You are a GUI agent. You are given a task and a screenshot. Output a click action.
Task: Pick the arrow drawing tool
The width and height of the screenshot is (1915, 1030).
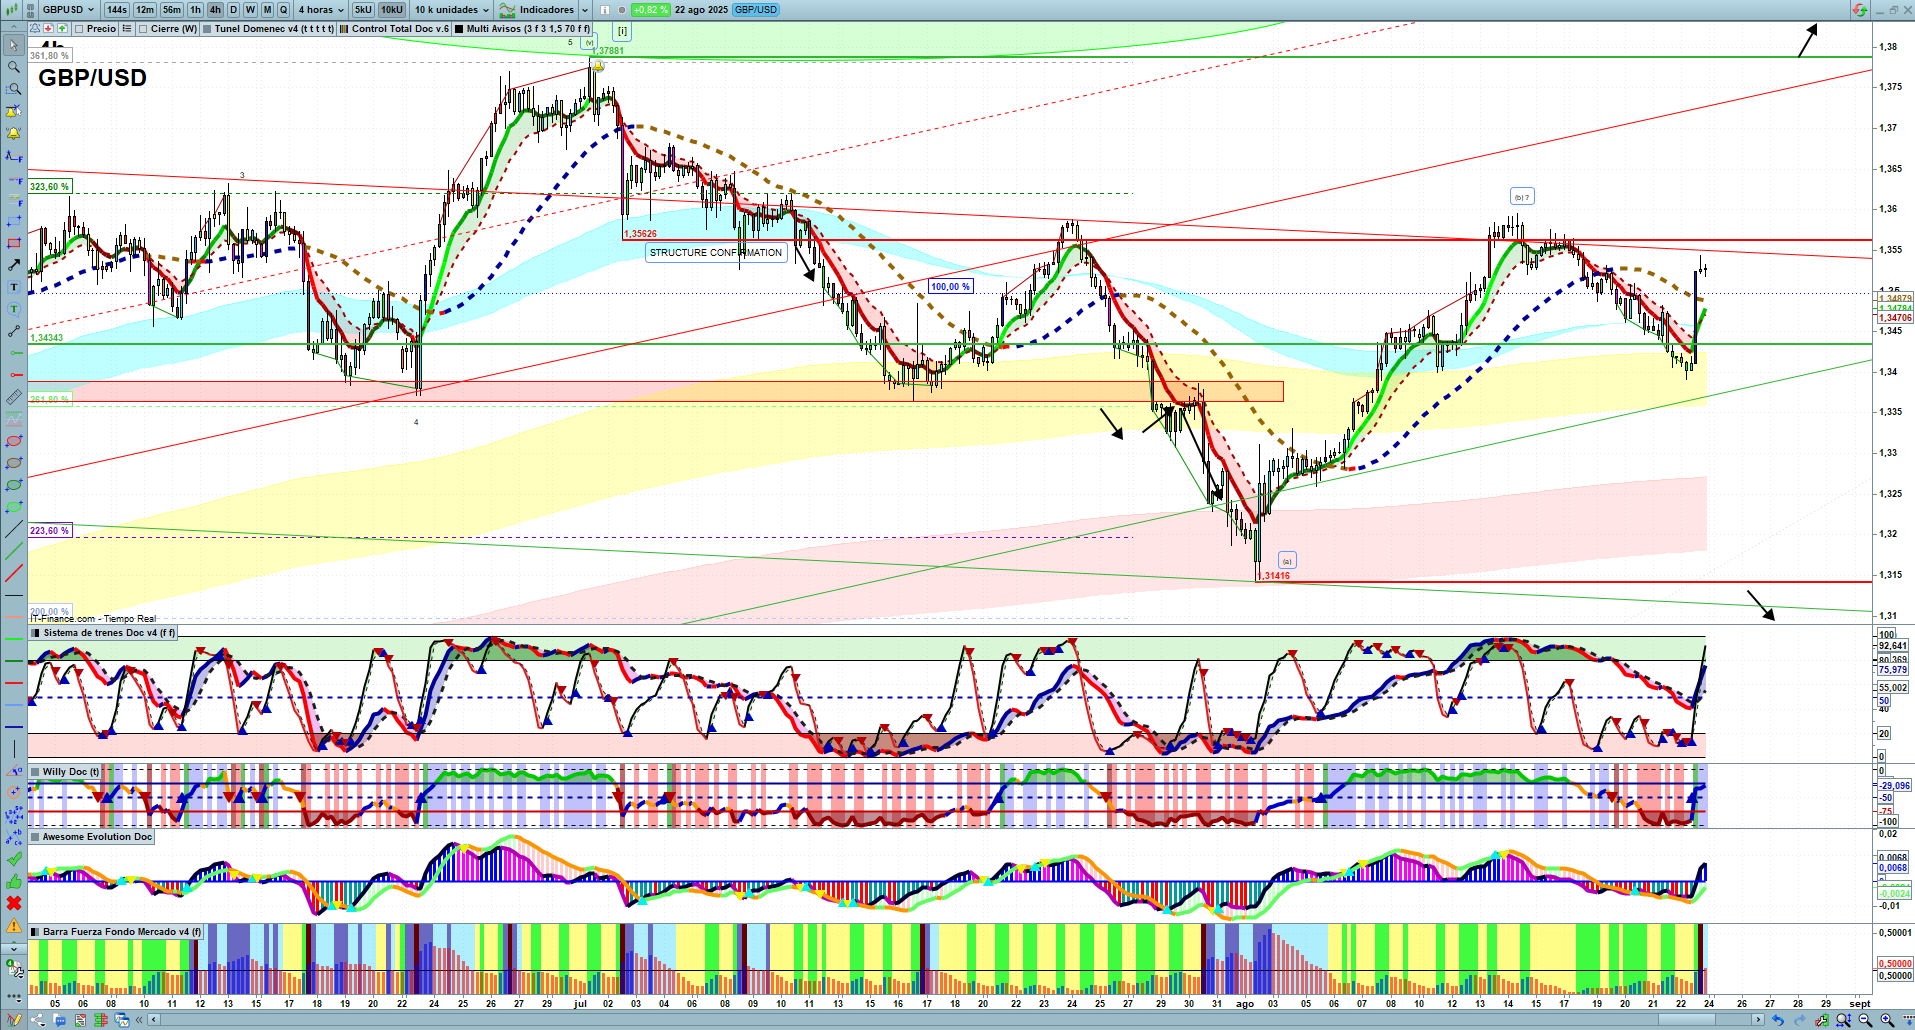pyautogui.click(x=14, y=265)
